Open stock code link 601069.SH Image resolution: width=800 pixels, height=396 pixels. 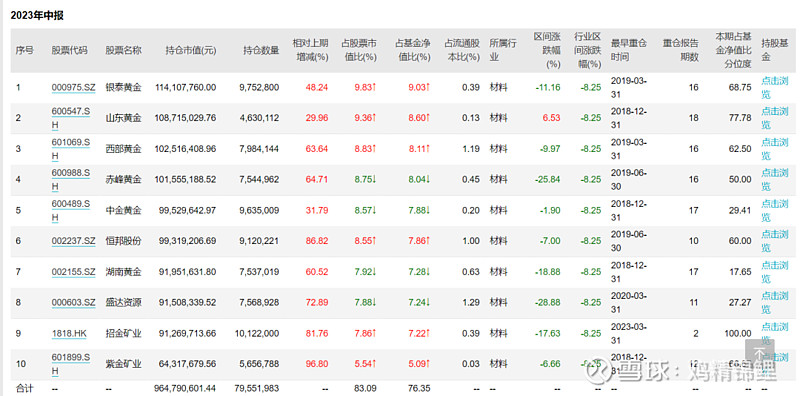[x=71, y=148]
